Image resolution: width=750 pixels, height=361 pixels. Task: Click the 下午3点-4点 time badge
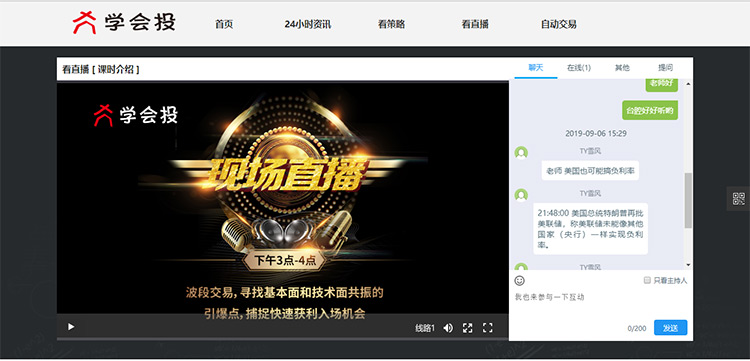click(285, 261)
